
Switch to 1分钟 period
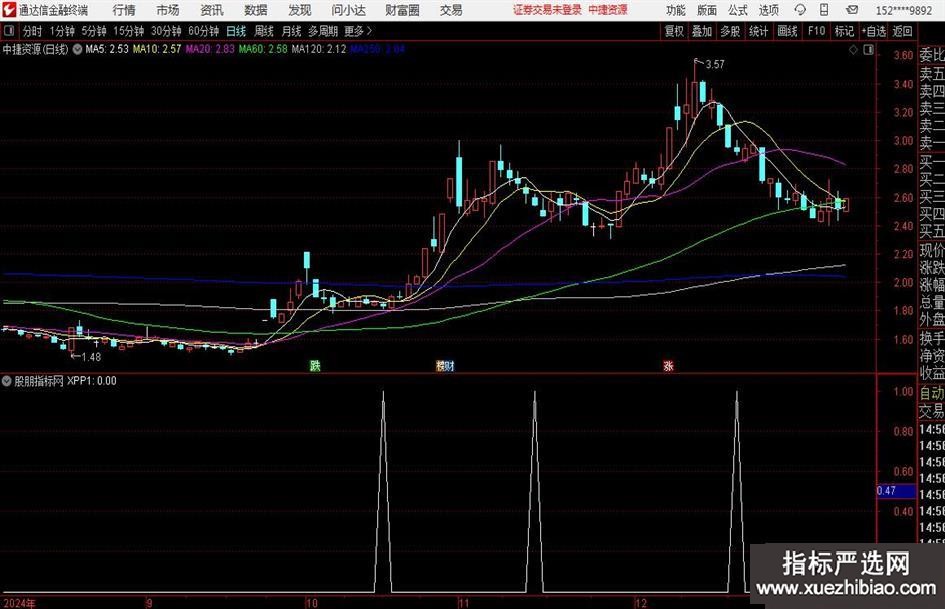coord(62,31)
